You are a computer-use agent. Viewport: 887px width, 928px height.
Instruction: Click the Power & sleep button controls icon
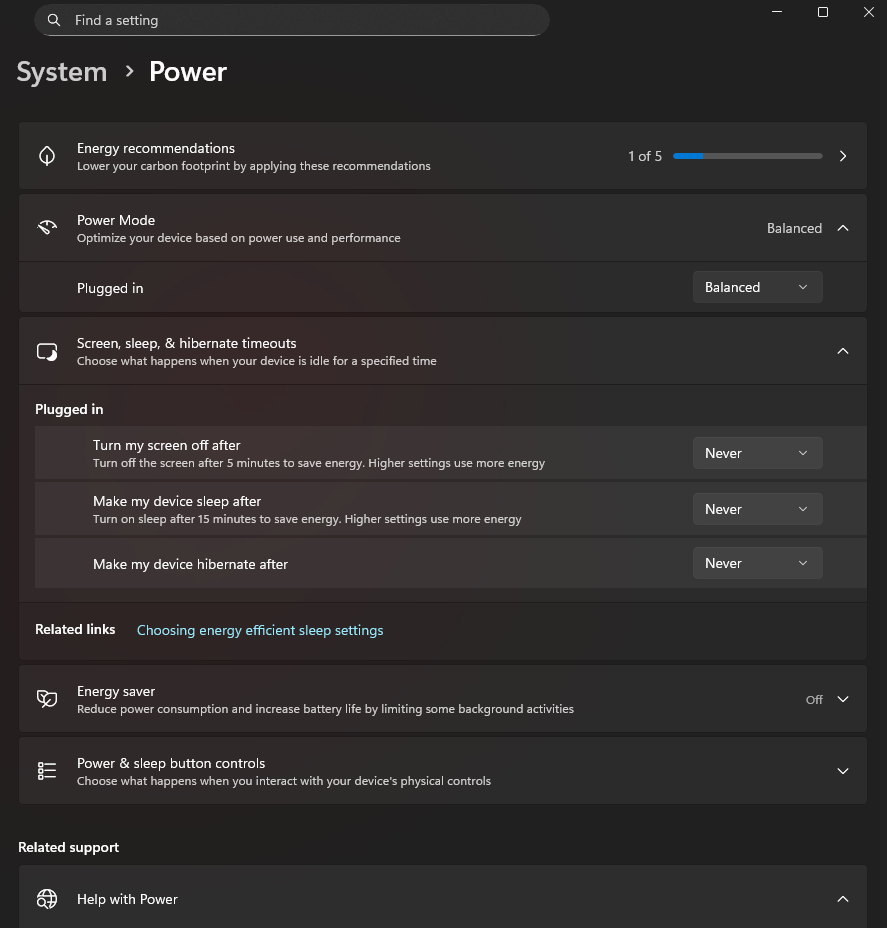pyautogui.click(x=47, y=771)
